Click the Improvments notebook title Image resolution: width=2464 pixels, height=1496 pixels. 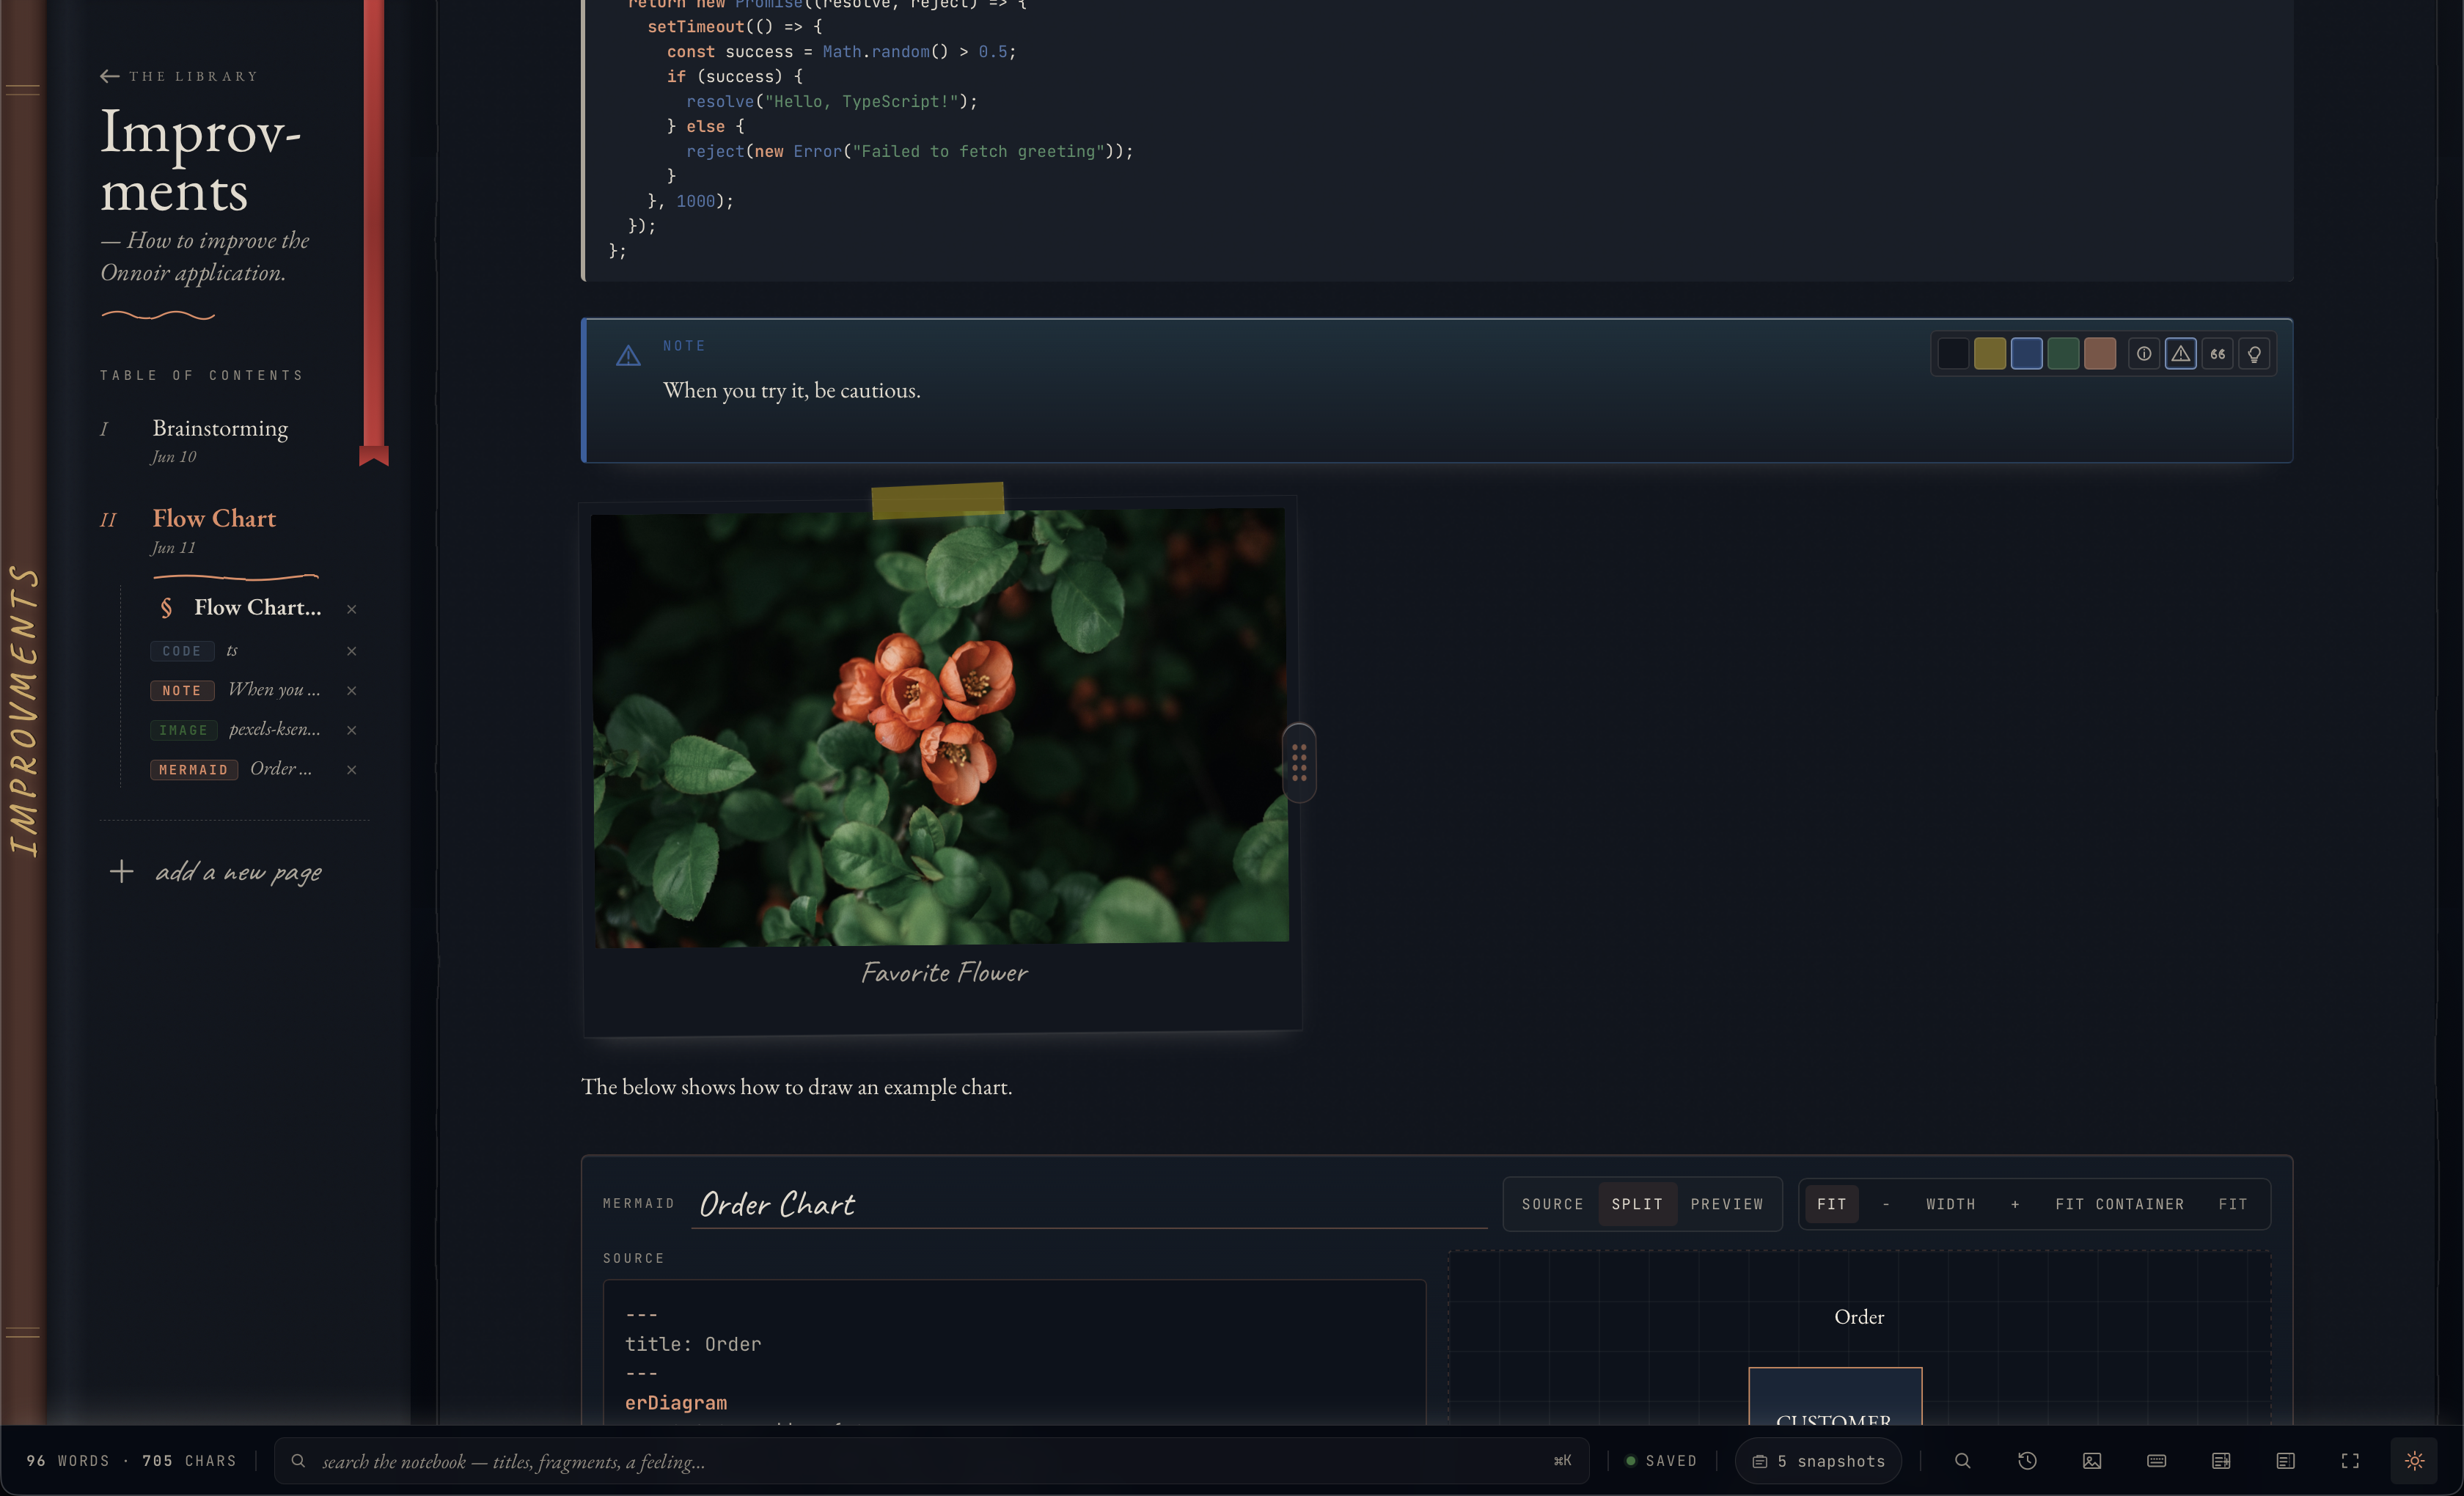[200, 160]
